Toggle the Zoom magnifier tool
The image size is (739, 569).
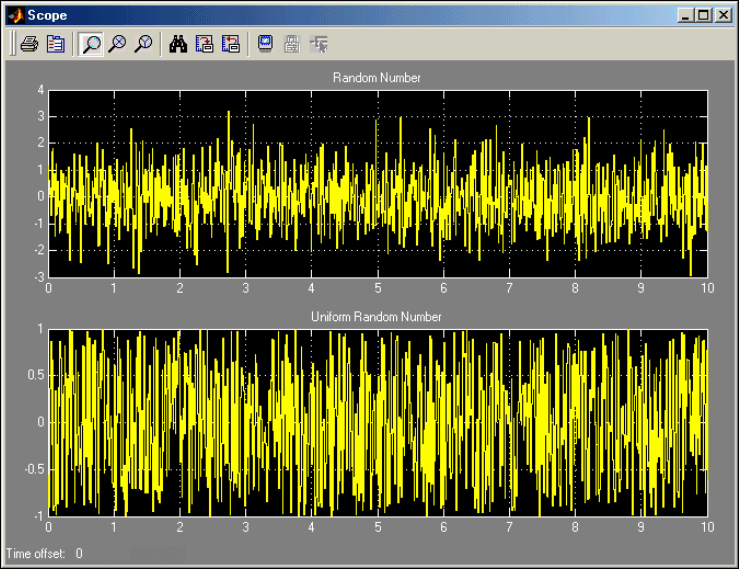(x=91, y=44)
